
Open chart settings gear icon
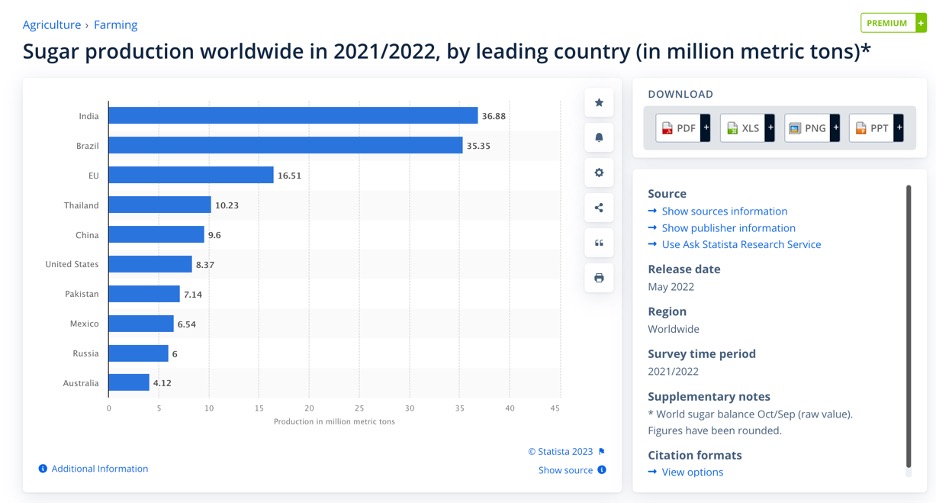point(599,173)
